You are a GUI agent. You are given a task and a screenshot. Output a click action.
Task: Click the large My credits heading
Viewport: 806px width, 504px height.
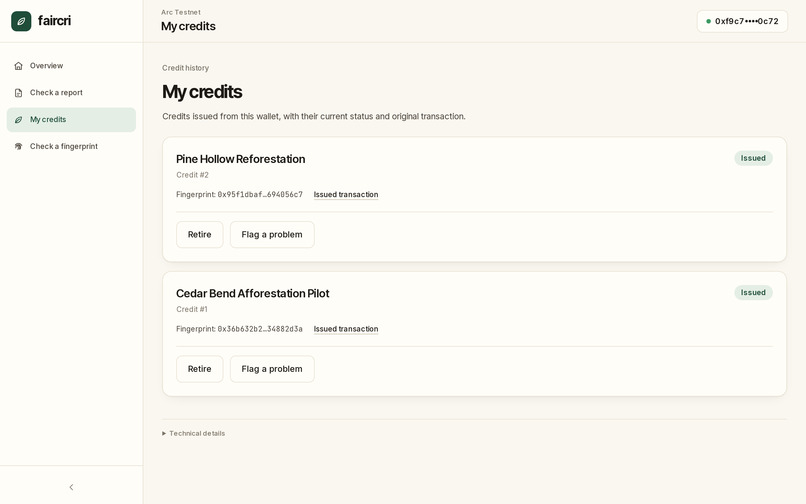(202, 92)
